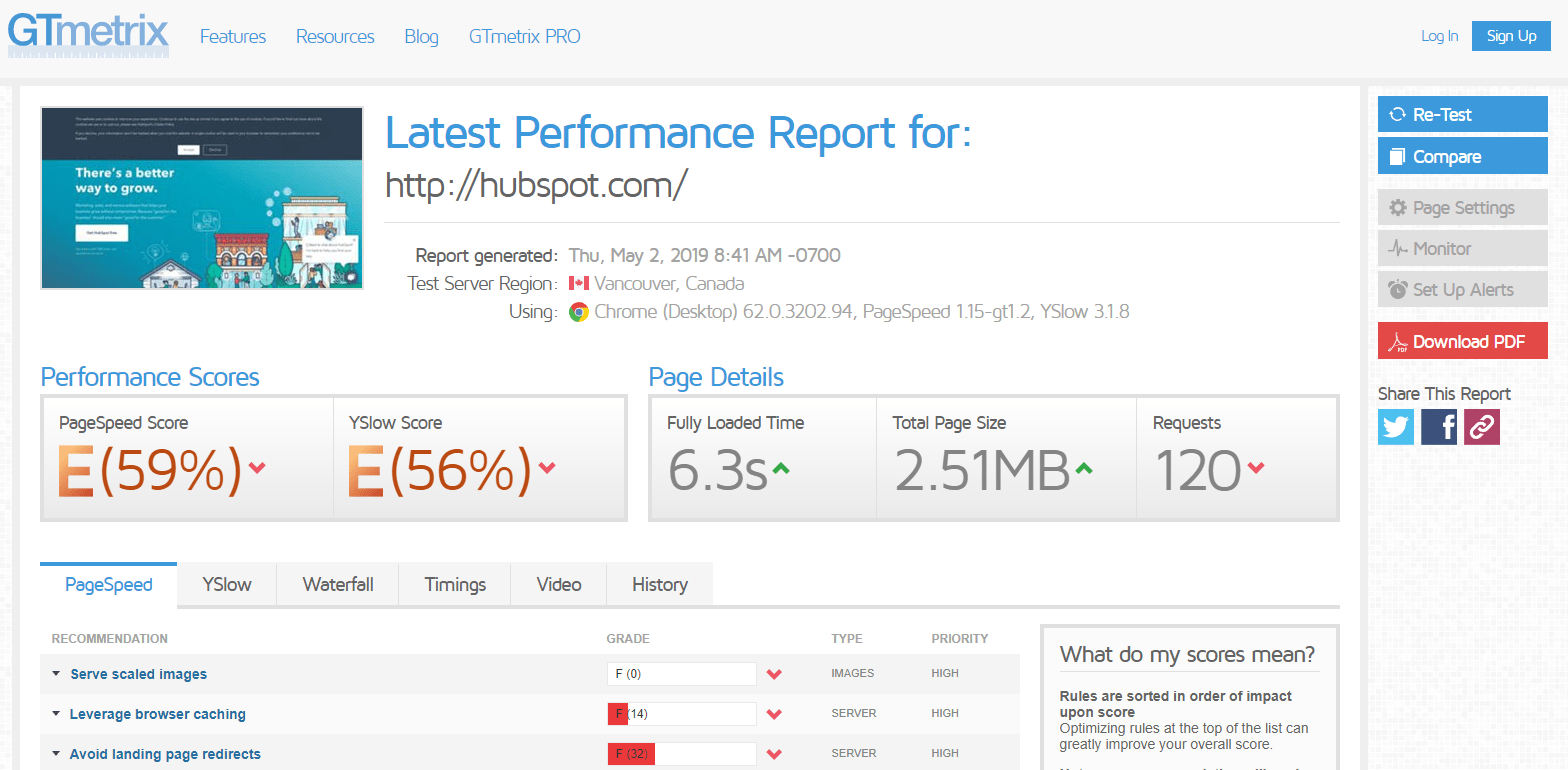The height and width of the screenshot is (770, 1568).
Task: Open Serve scaled images recommendation
Action: click(x=139, y=674)
